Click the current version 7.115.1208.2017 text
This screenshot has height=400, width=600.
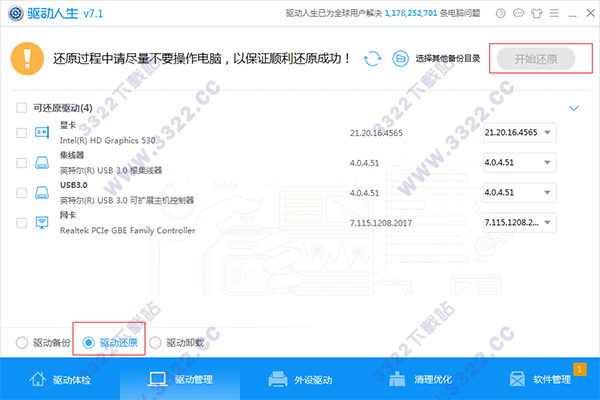[x=381, y=223]
